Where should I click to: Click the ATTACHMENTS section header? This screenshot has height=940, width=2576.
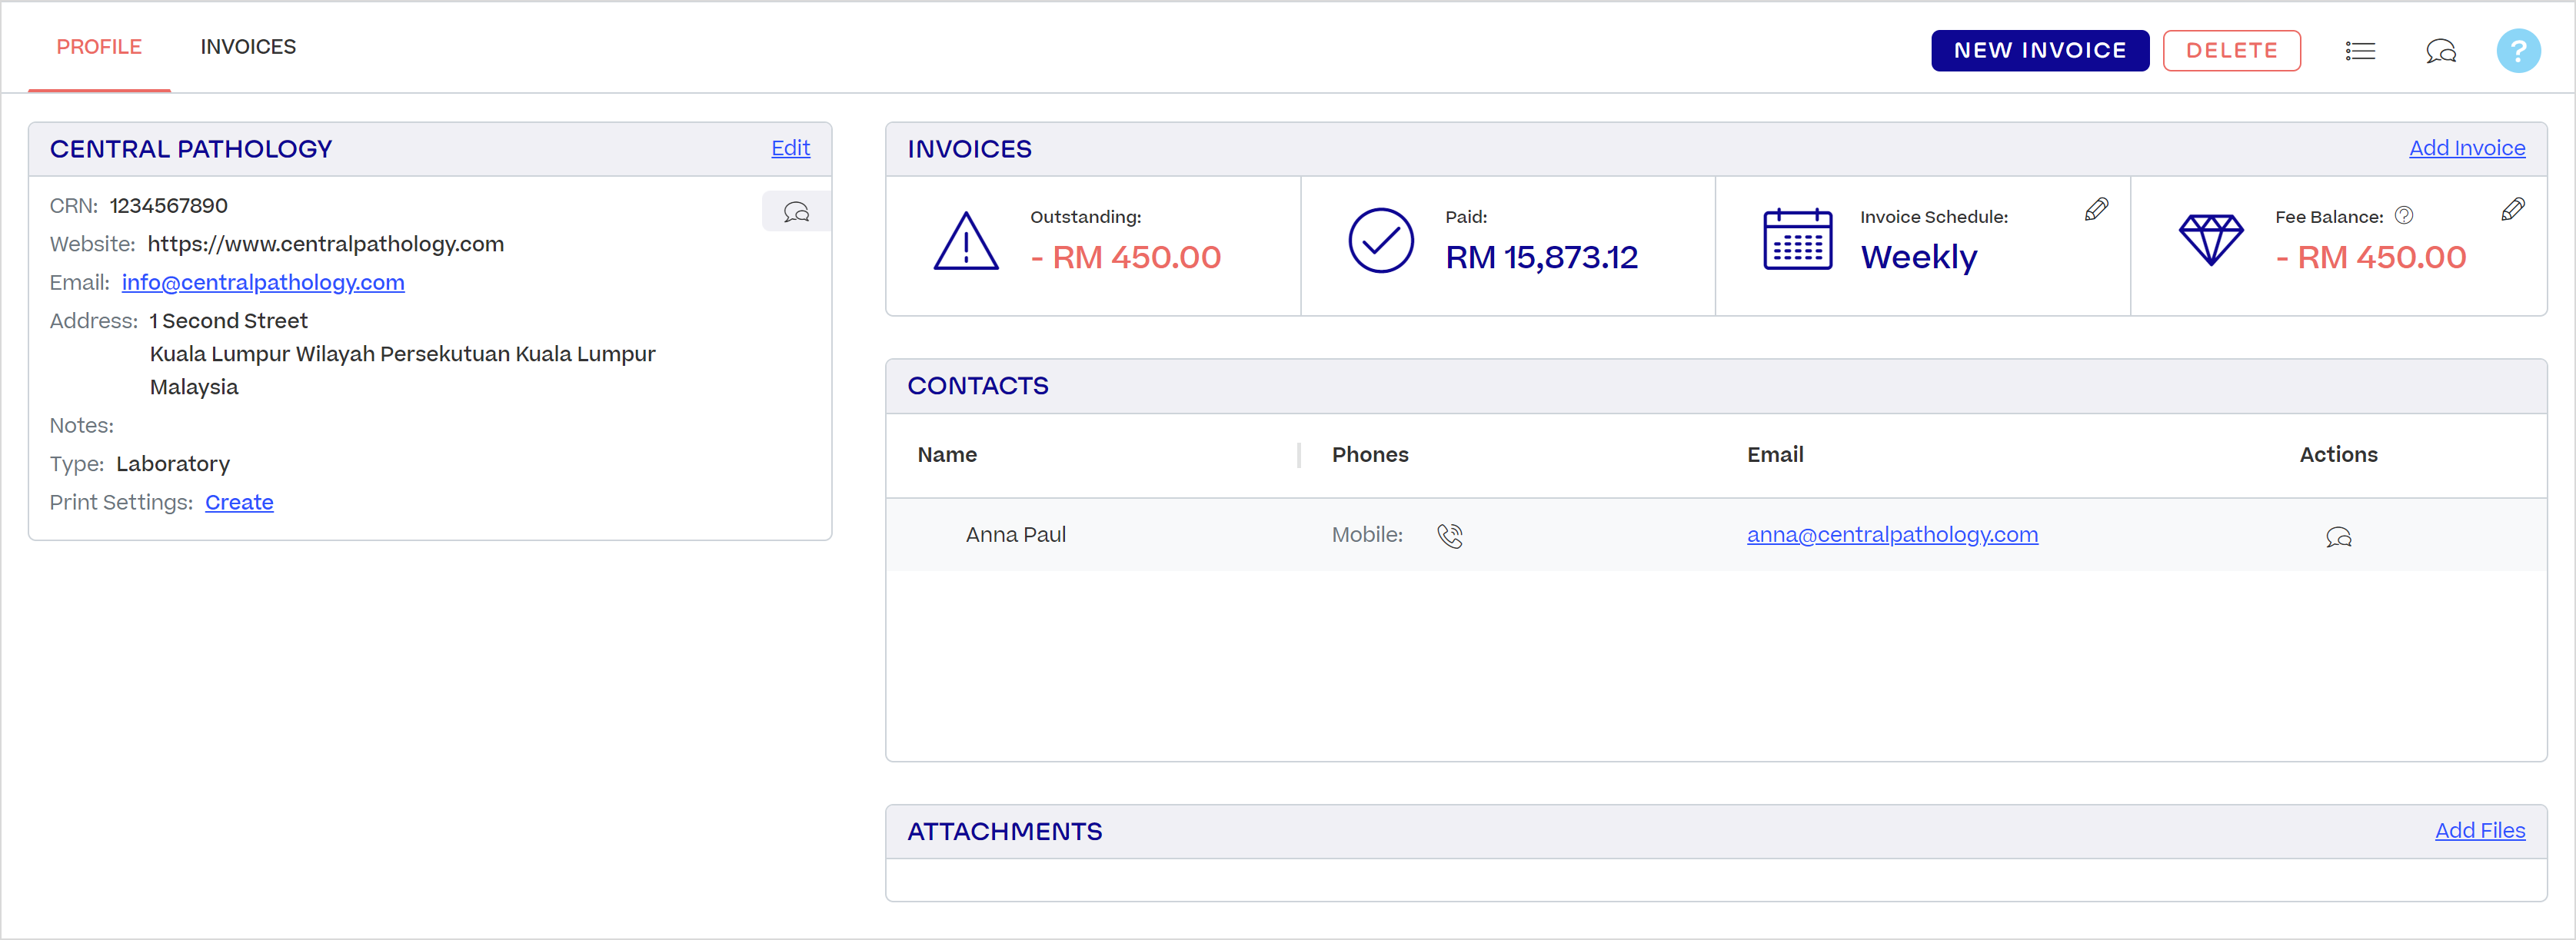tap(1004, 832)
